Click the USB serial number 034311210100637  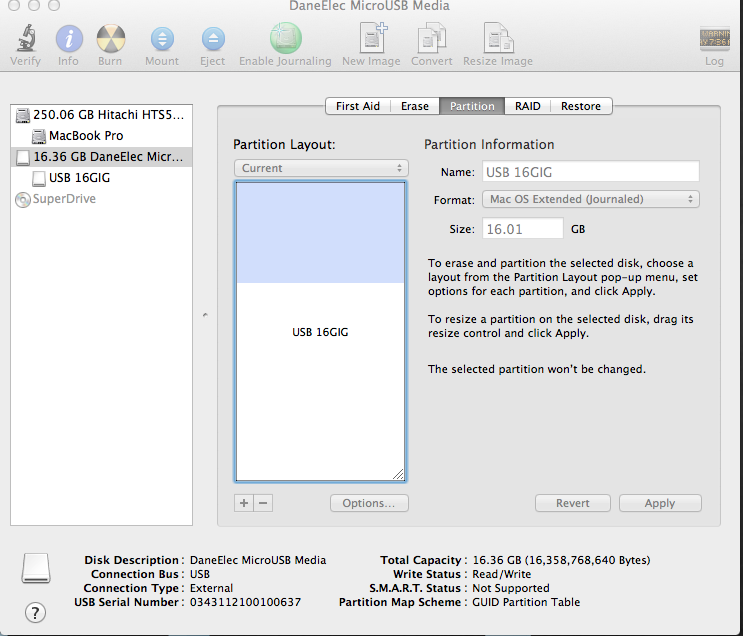click(245, 602)
